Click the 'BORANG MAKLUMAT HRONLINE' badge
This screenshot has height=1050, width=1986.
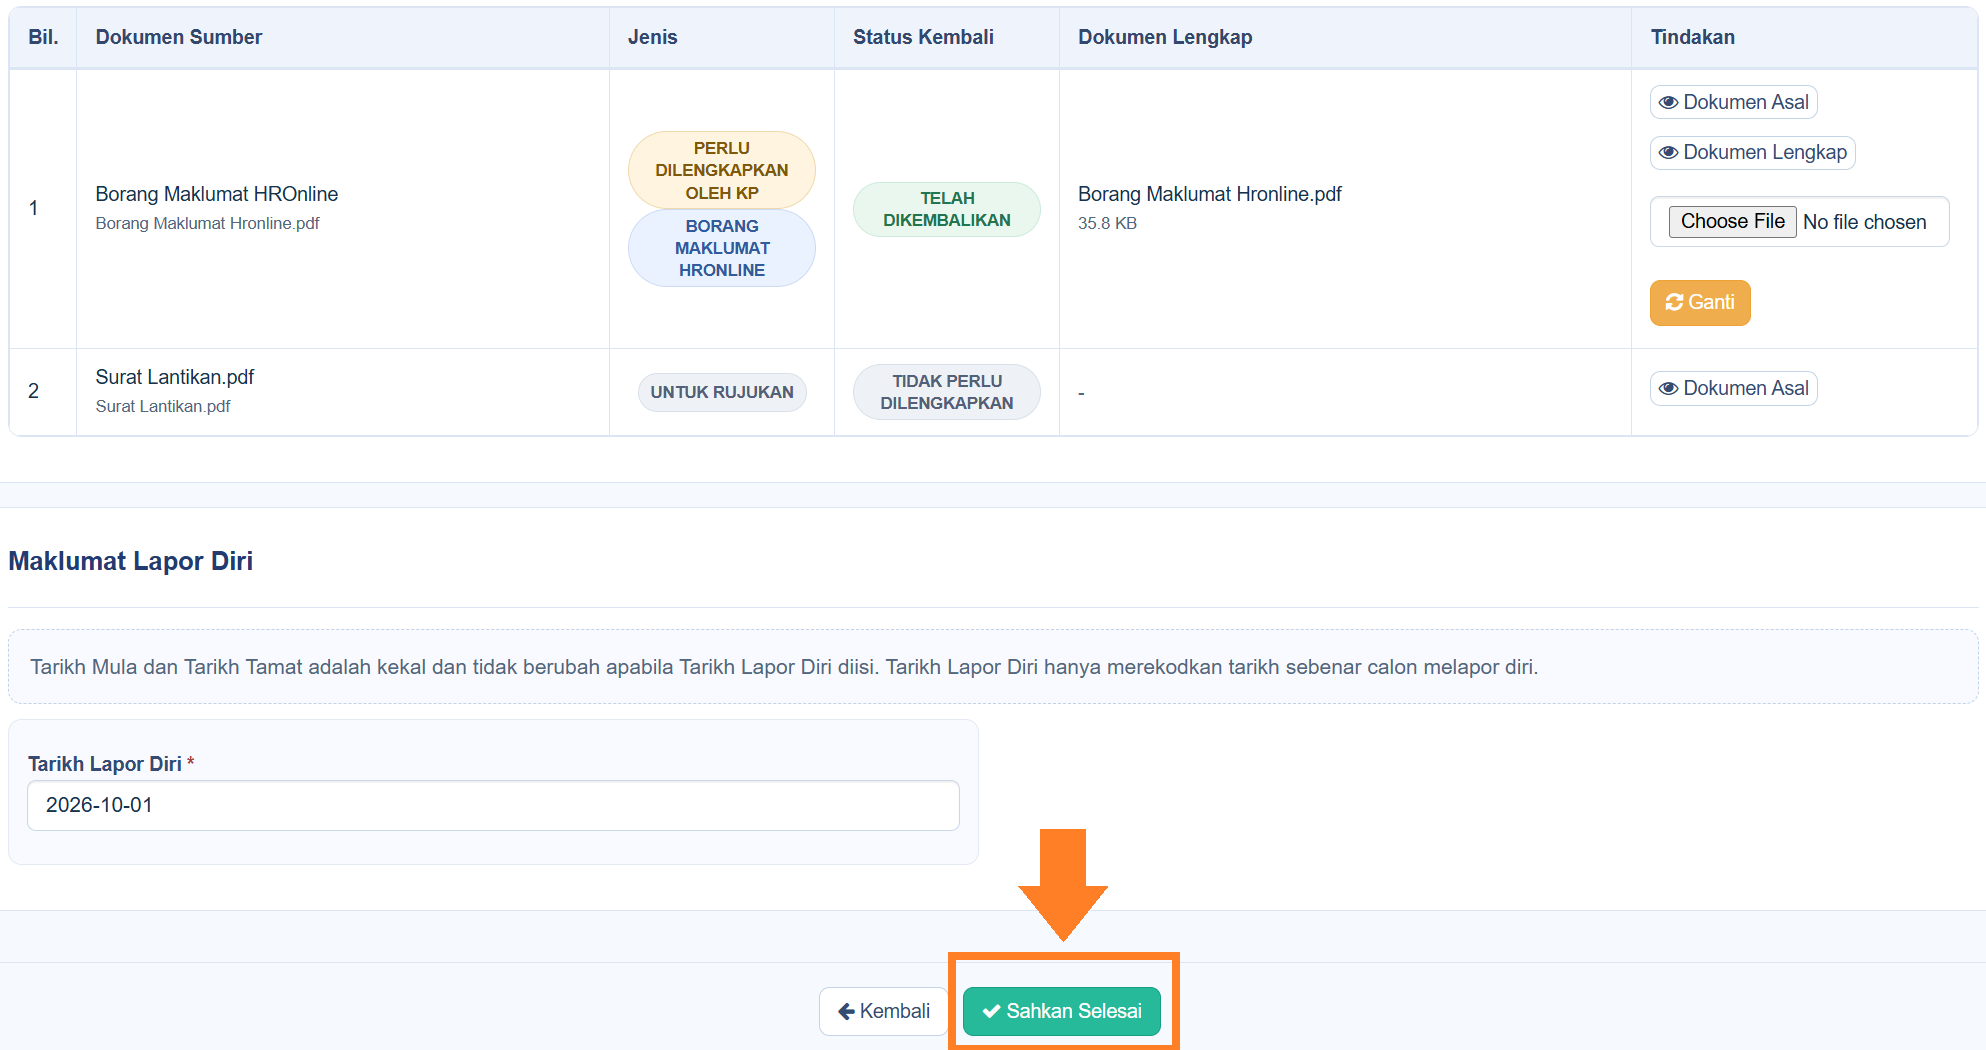pyautogui.click(x=721, y=248)
